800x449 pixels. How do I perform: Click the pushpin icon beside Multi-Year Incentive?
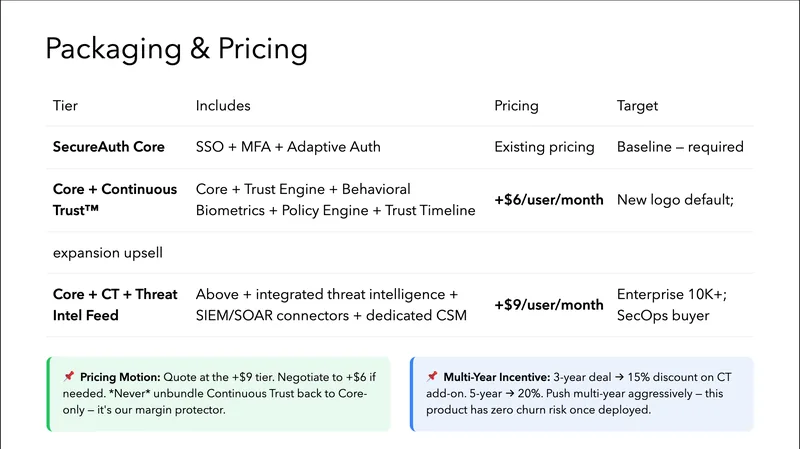click(432, 376)
